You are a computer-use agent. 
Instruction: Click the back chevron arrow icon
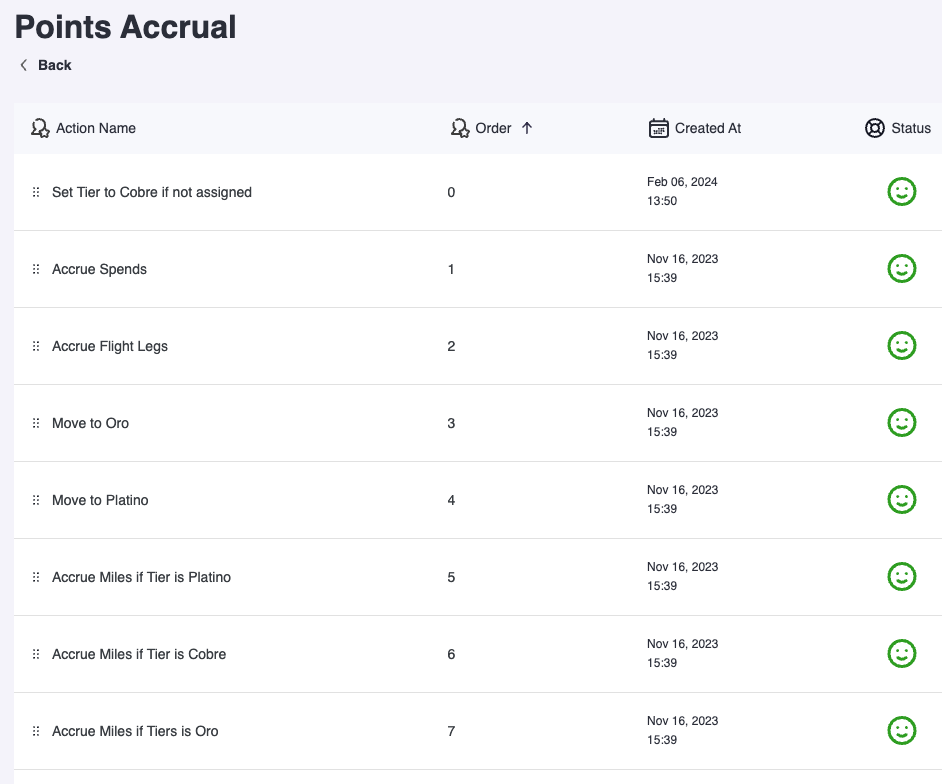(x=24, y=65)
